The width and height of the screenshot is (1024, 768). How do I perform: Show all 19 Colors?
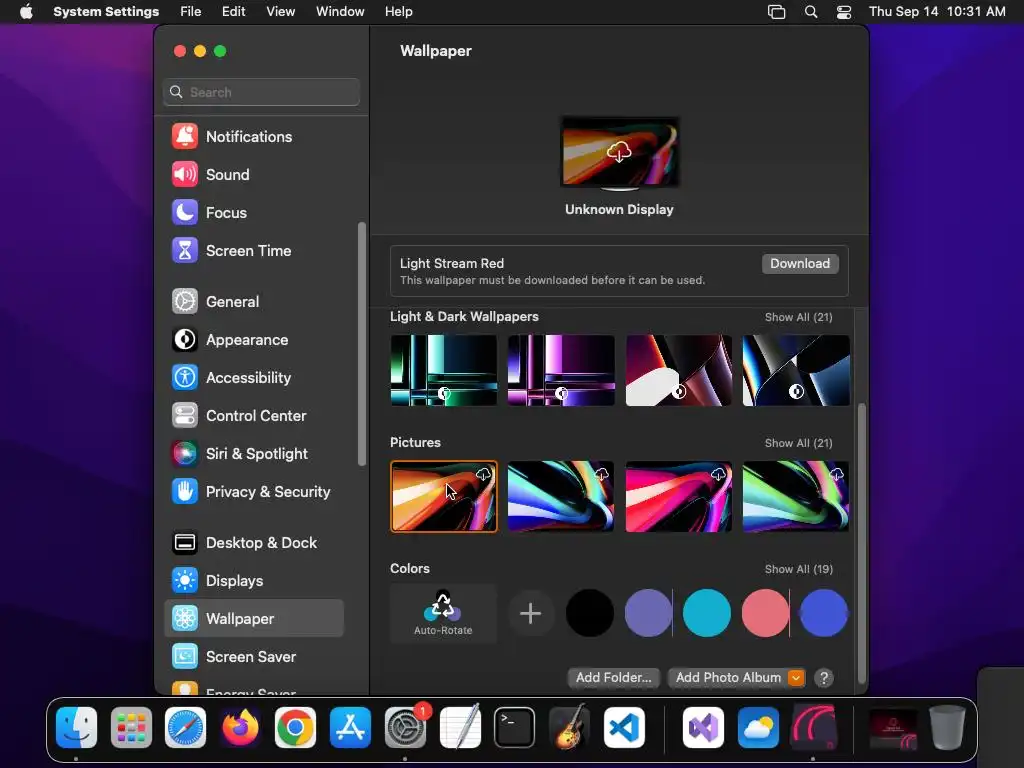[799, 569]
